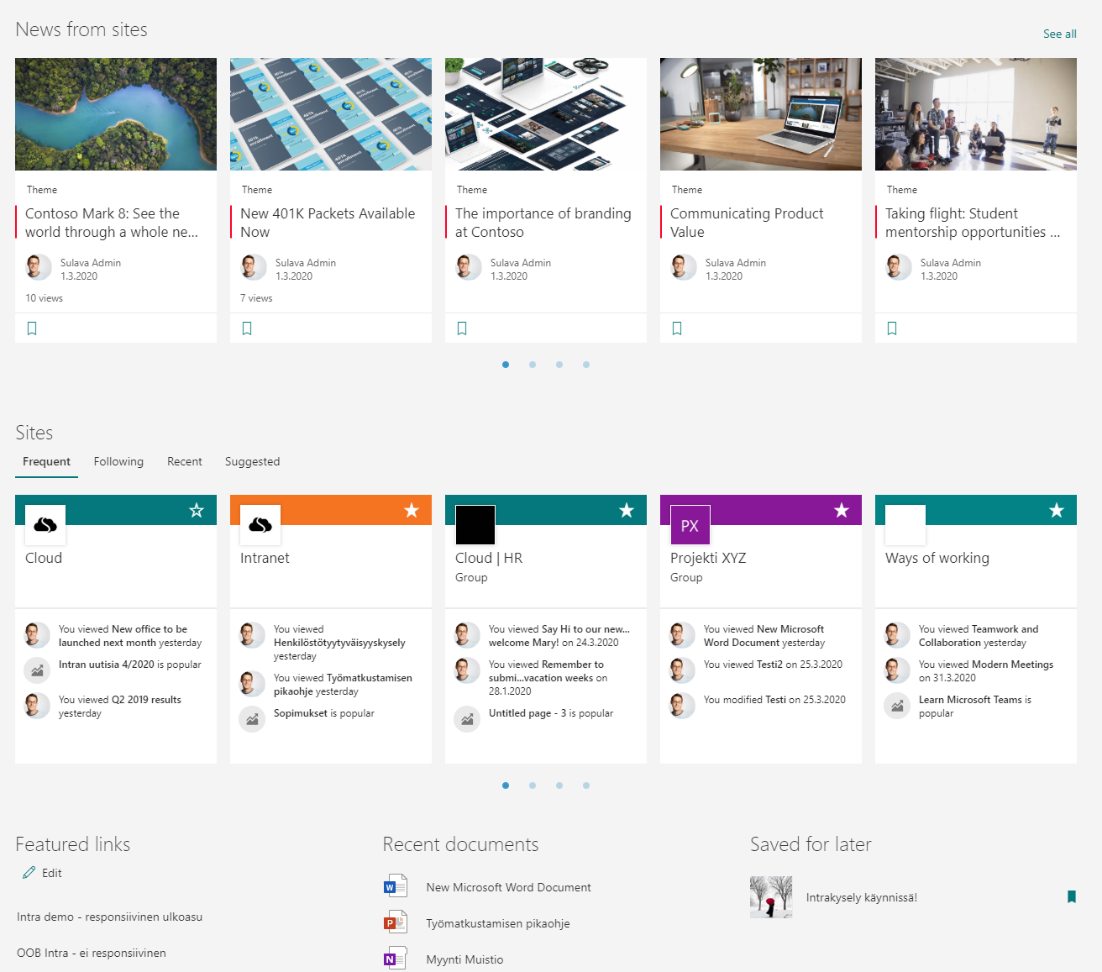Unfollow the Intranet site using its star

[412, 510]
